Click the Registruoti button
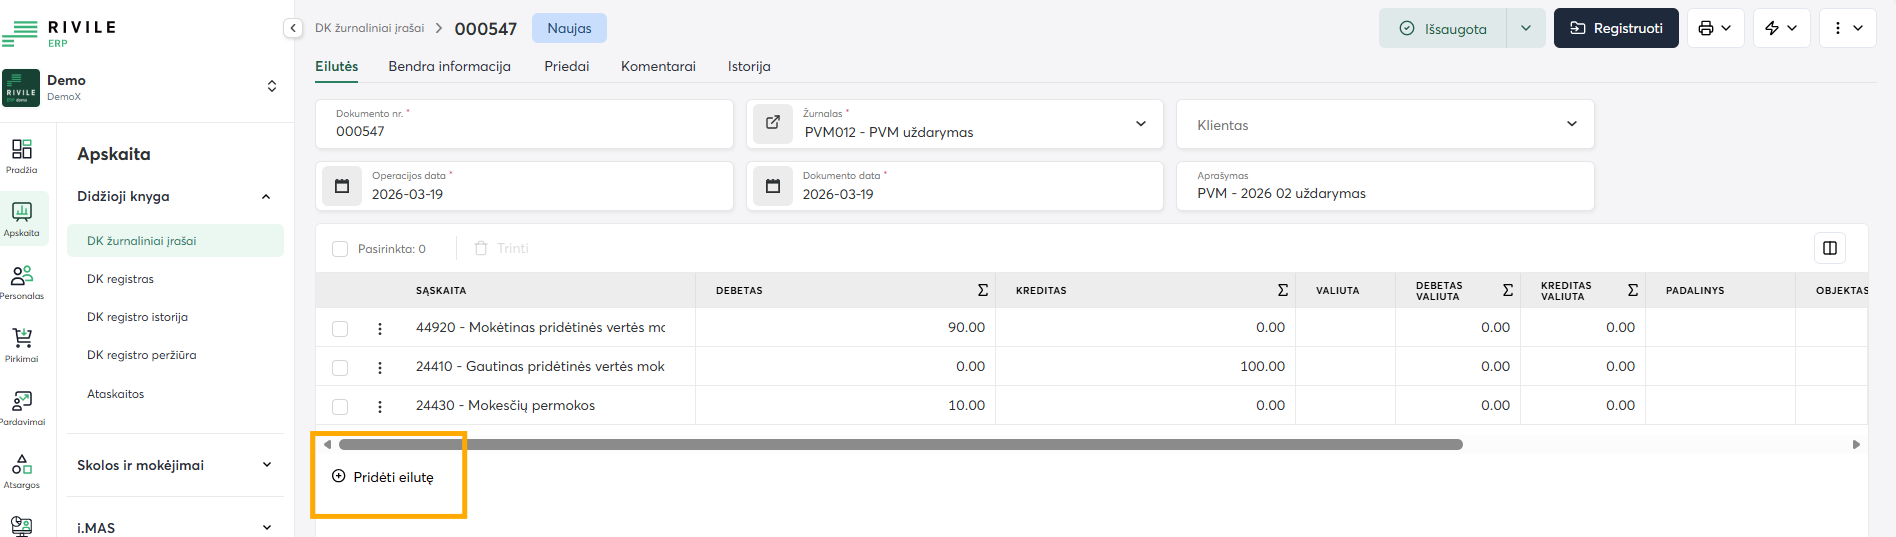 coord(1615,28)
